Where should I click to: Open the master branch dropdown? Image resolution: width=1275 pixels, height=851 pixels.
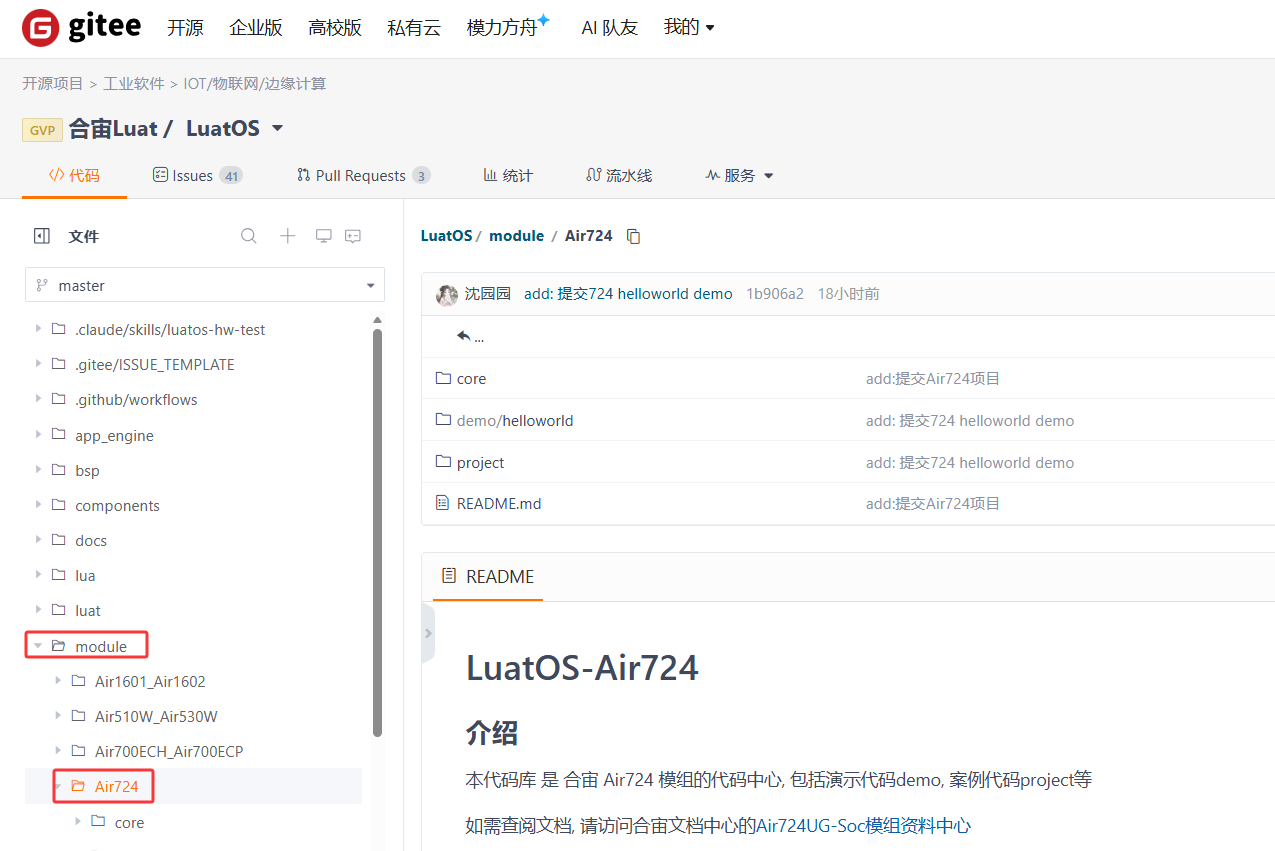205,285
